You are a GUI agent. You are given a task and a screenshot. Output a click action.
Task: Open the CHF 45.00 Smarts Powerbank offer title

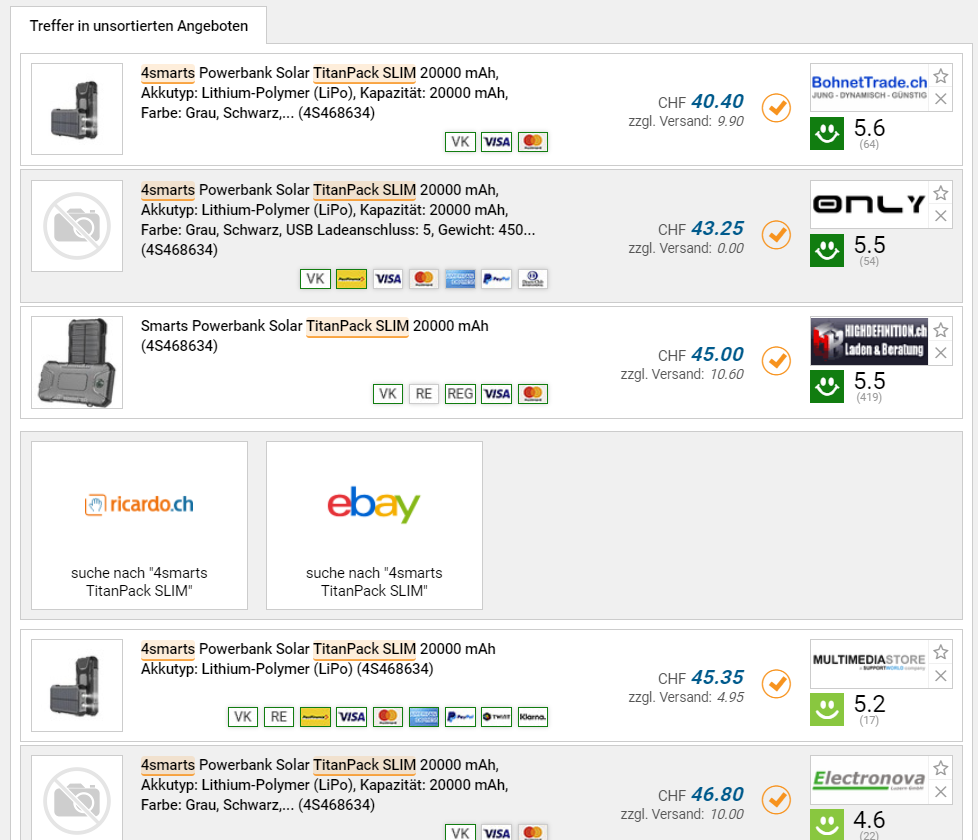[x=315, y=326]
